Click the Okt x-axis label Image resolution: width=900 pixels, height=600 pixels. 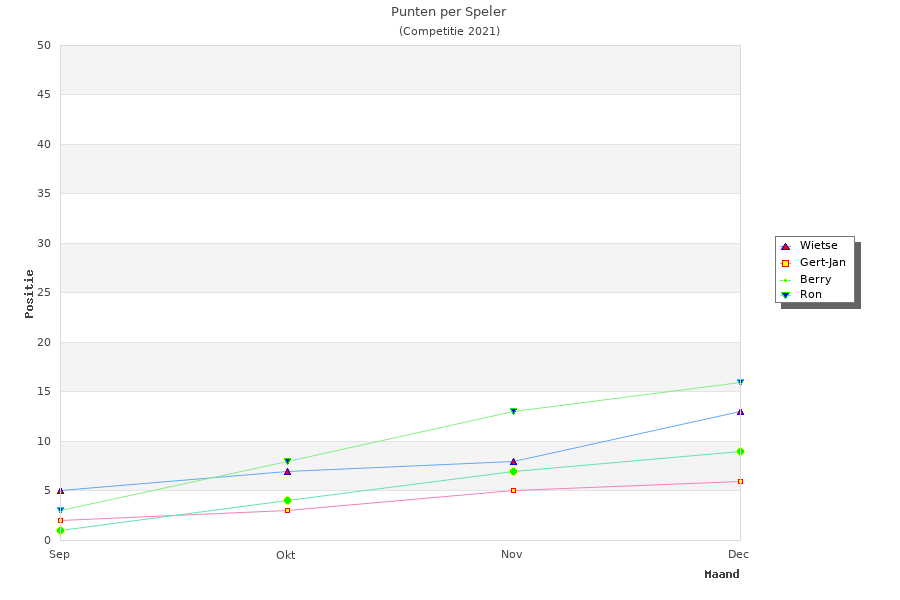[x=286, y=555]
